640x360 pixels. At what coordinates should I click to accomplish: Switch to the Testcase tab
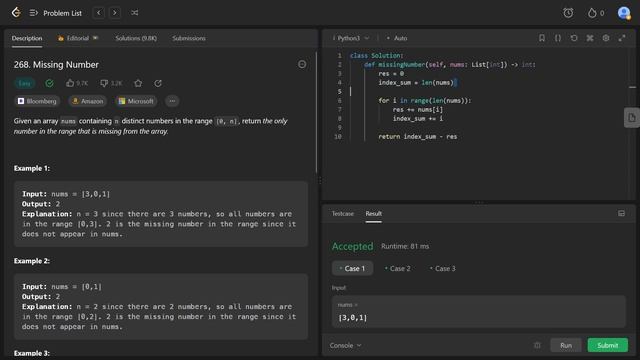(342, 213)
